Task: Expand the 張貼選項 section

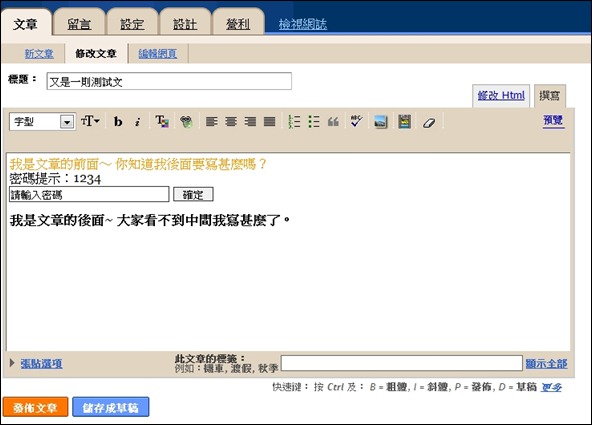Action: pos(41,363)
